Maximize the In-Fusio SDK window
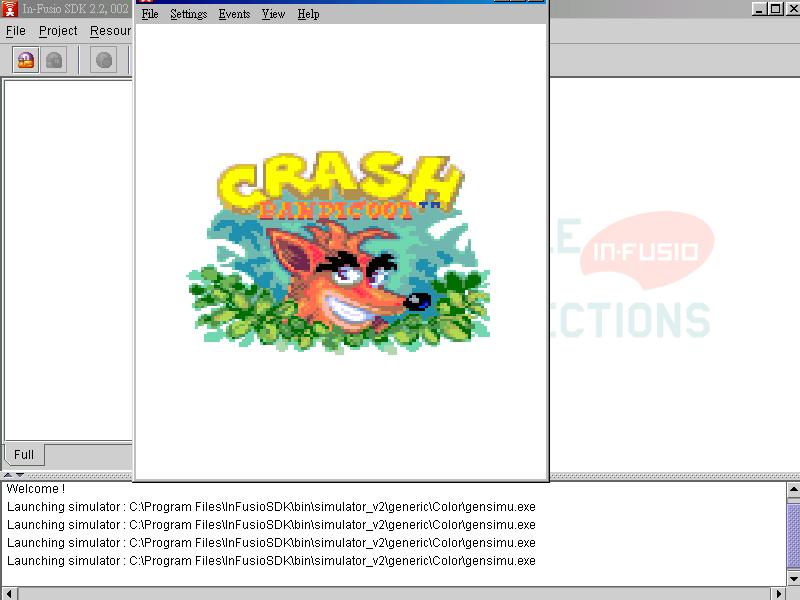 click(776, 9)
